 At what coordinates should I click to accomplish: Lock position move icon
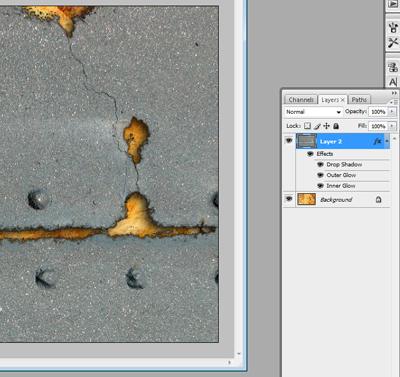(x=327, y=126)
